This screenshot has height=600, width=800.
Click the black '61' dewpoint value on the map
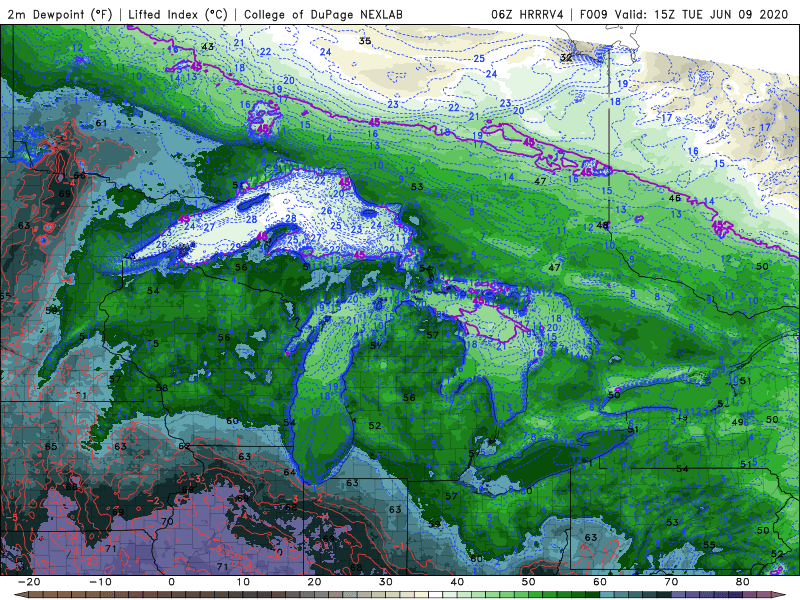[x=101, y=123]
